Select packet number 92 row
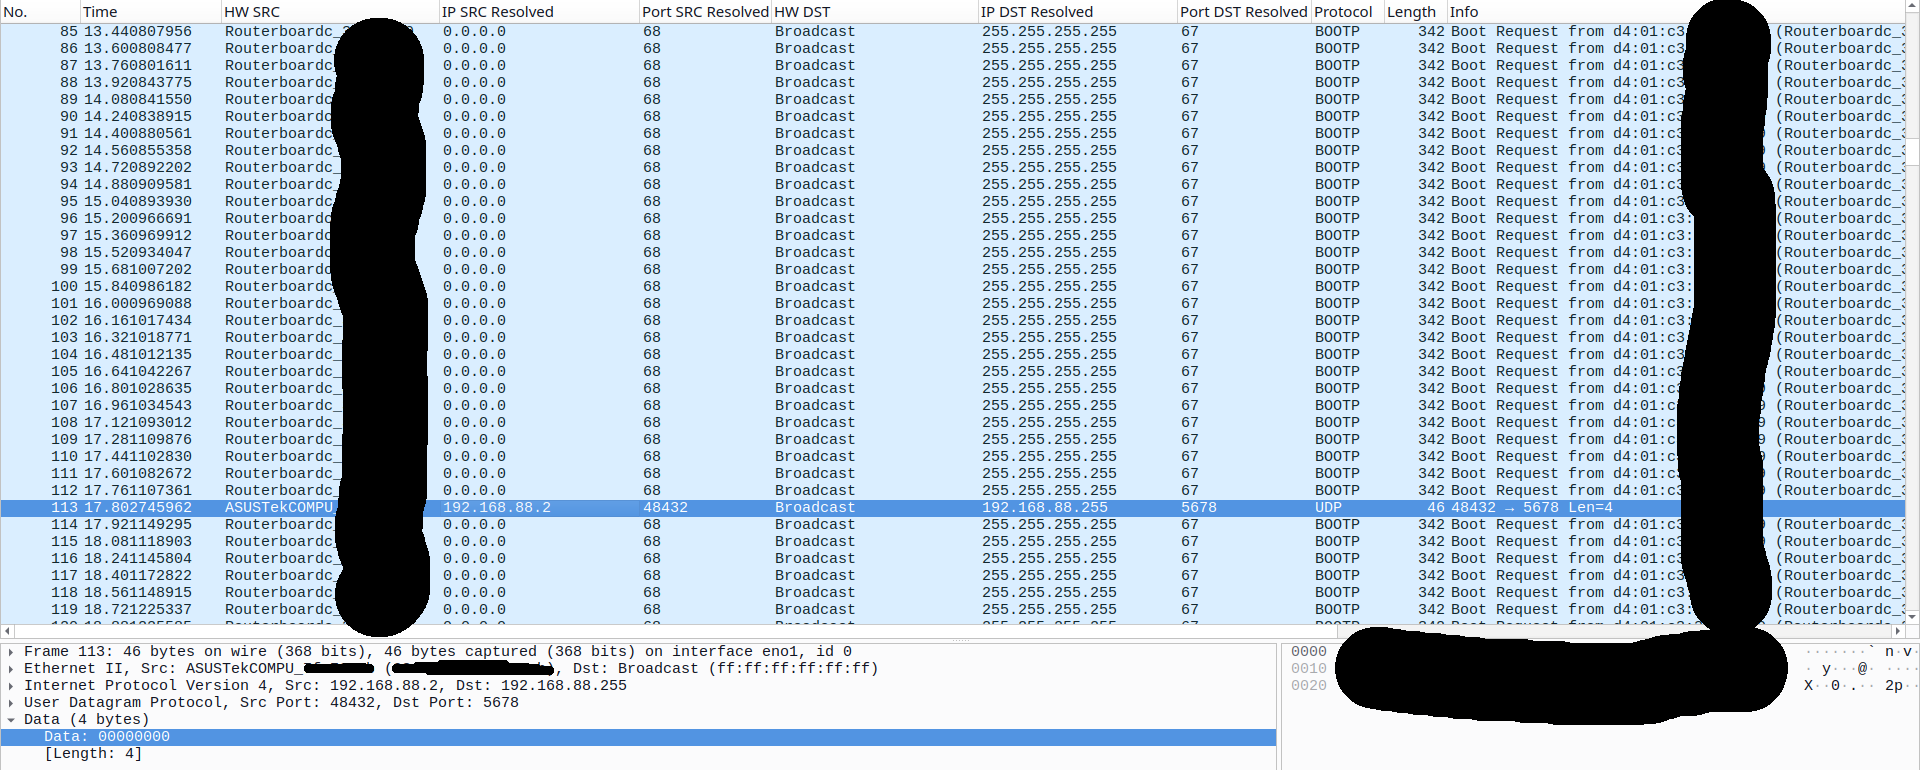Screen dimensions: 1920x770 (x=952, y=151)
